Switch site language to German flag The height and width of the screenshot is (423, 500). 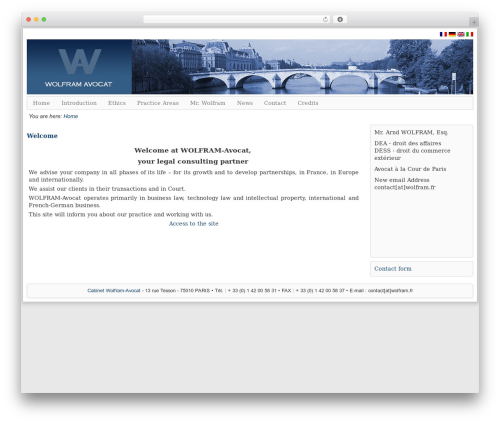(x=452, y=34)
